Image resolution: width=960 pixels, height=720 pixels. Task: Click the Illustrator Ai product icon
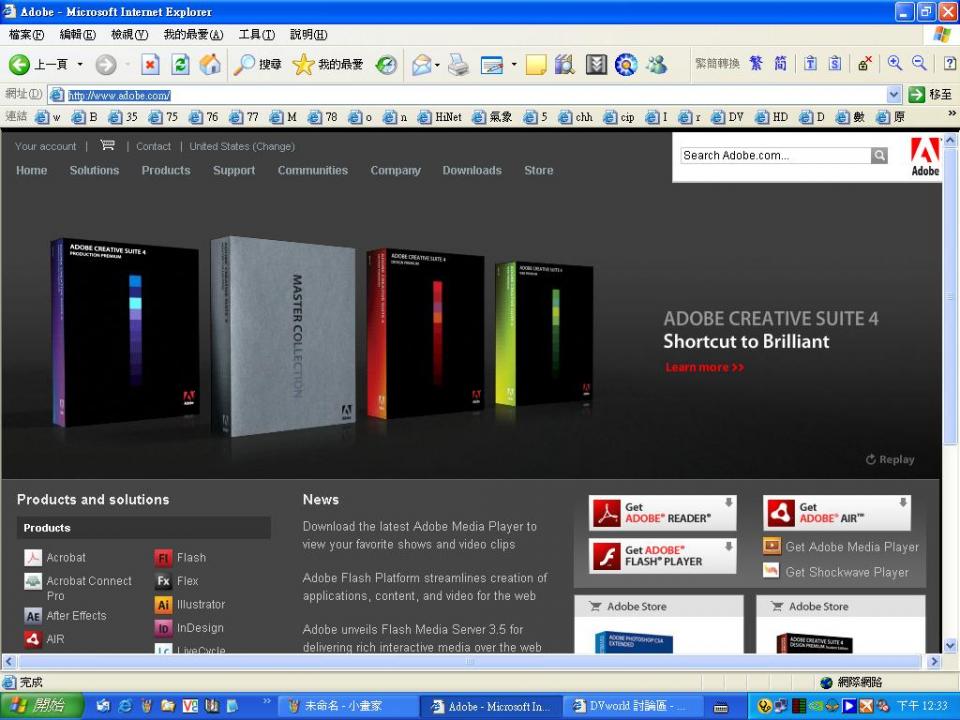pyautogui.click(x=163, y=605)
